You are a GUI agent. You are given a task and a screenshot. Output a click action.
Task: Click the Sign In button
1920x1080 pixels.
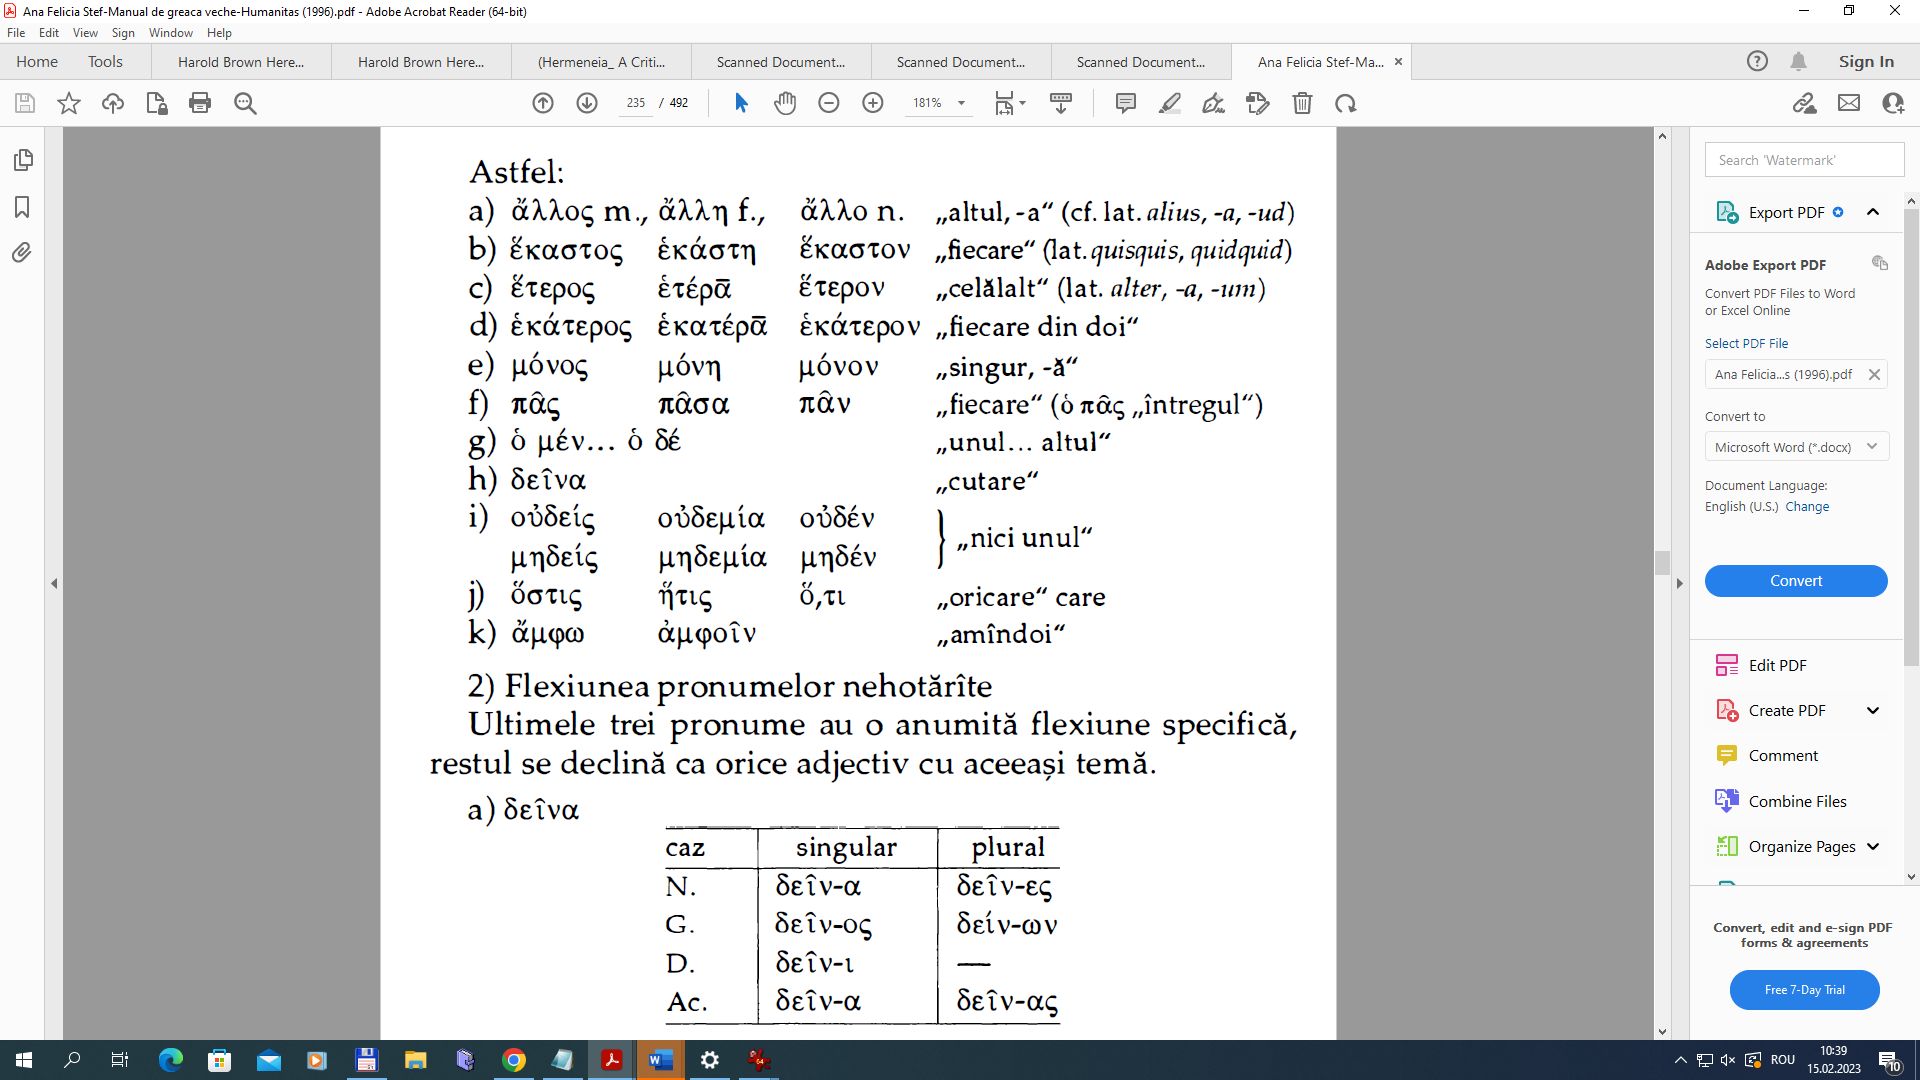tap(1866, 61)
